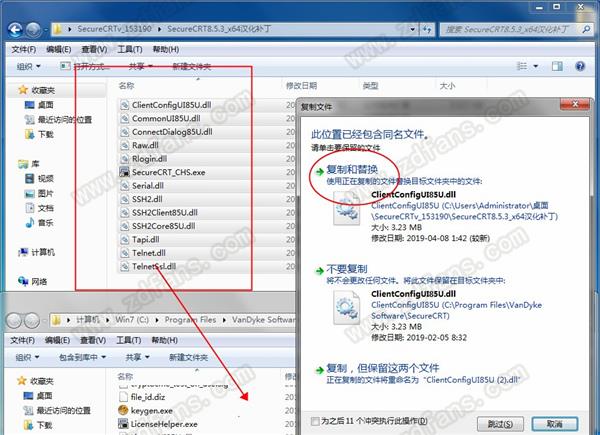Check 为之后 11 个冲突执行此操作
This screenshot has width=600, height=435.
pyautogui.click(x=315, y=421)
